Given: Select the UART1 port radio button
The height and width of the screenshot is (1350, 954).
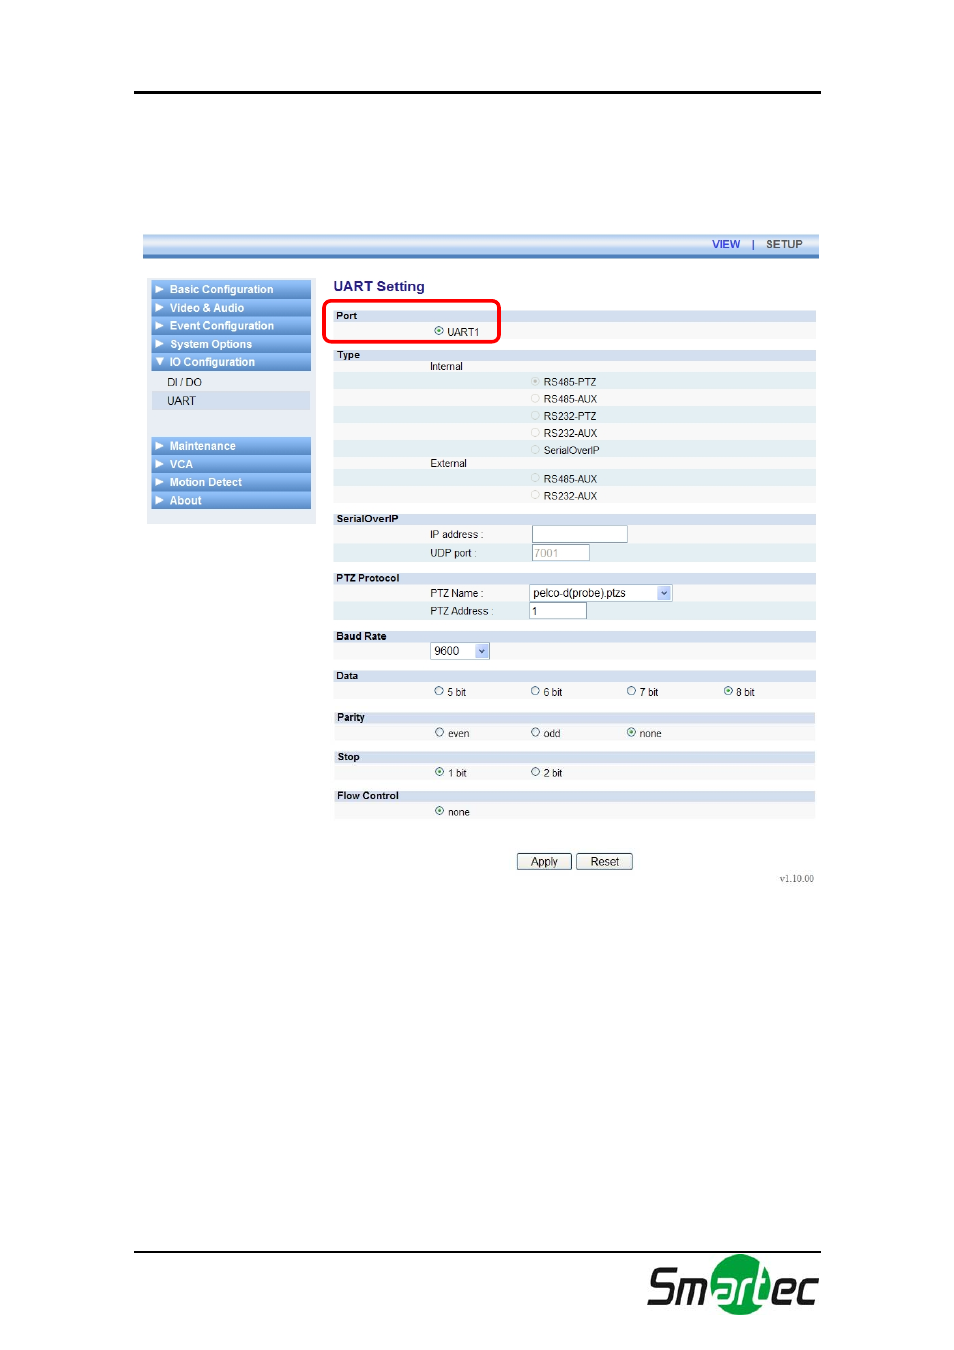Looking at the screenshot, I should [x=439, y=331].
